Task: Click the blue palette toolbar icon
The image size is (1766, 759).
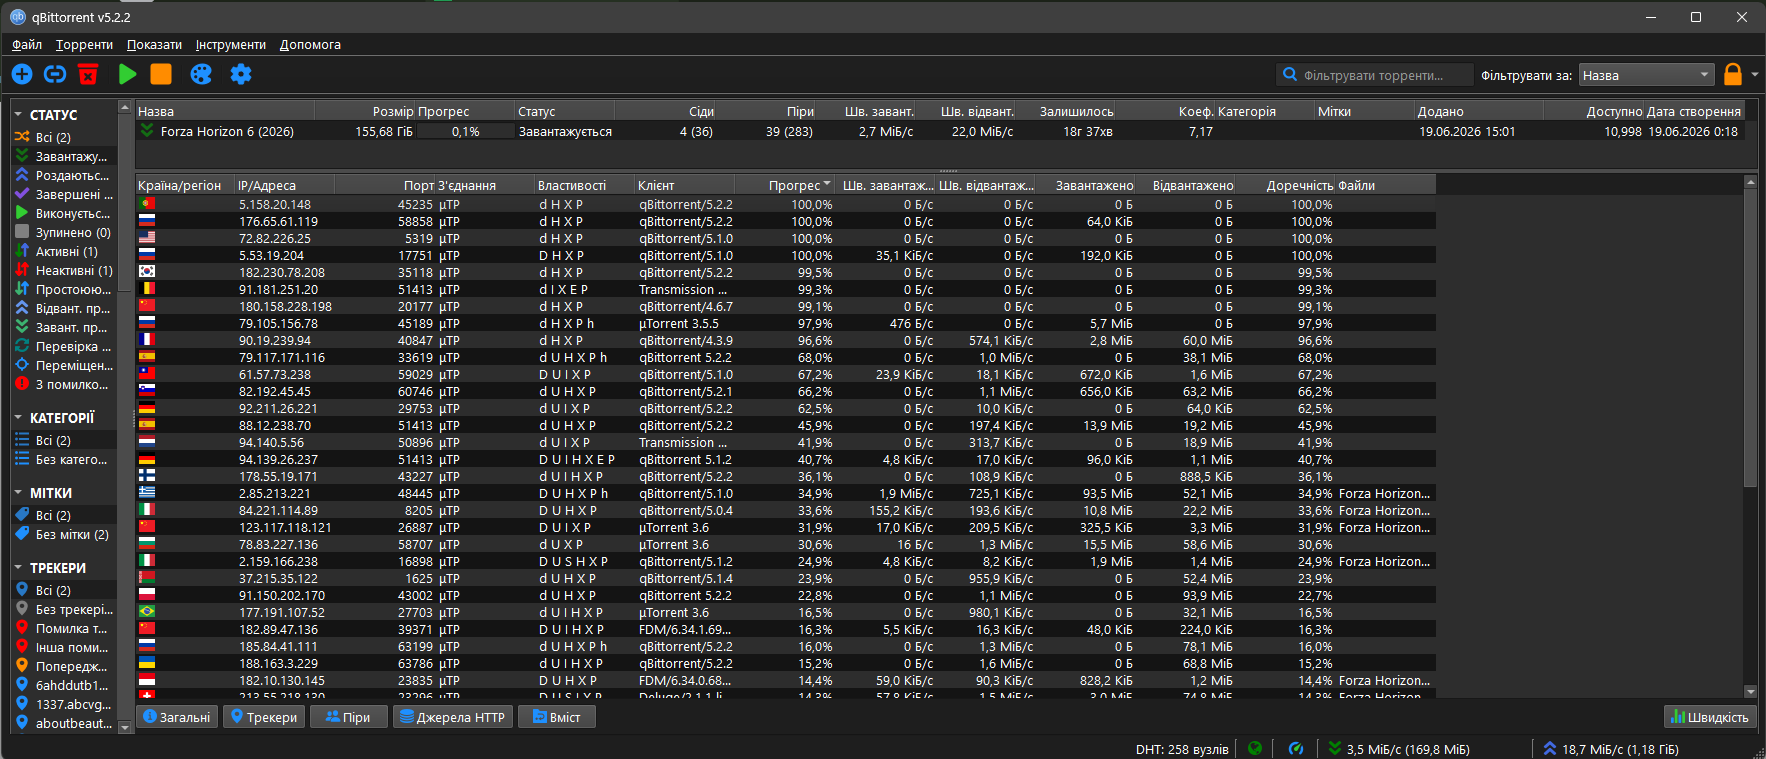Action: pos(201,74)
